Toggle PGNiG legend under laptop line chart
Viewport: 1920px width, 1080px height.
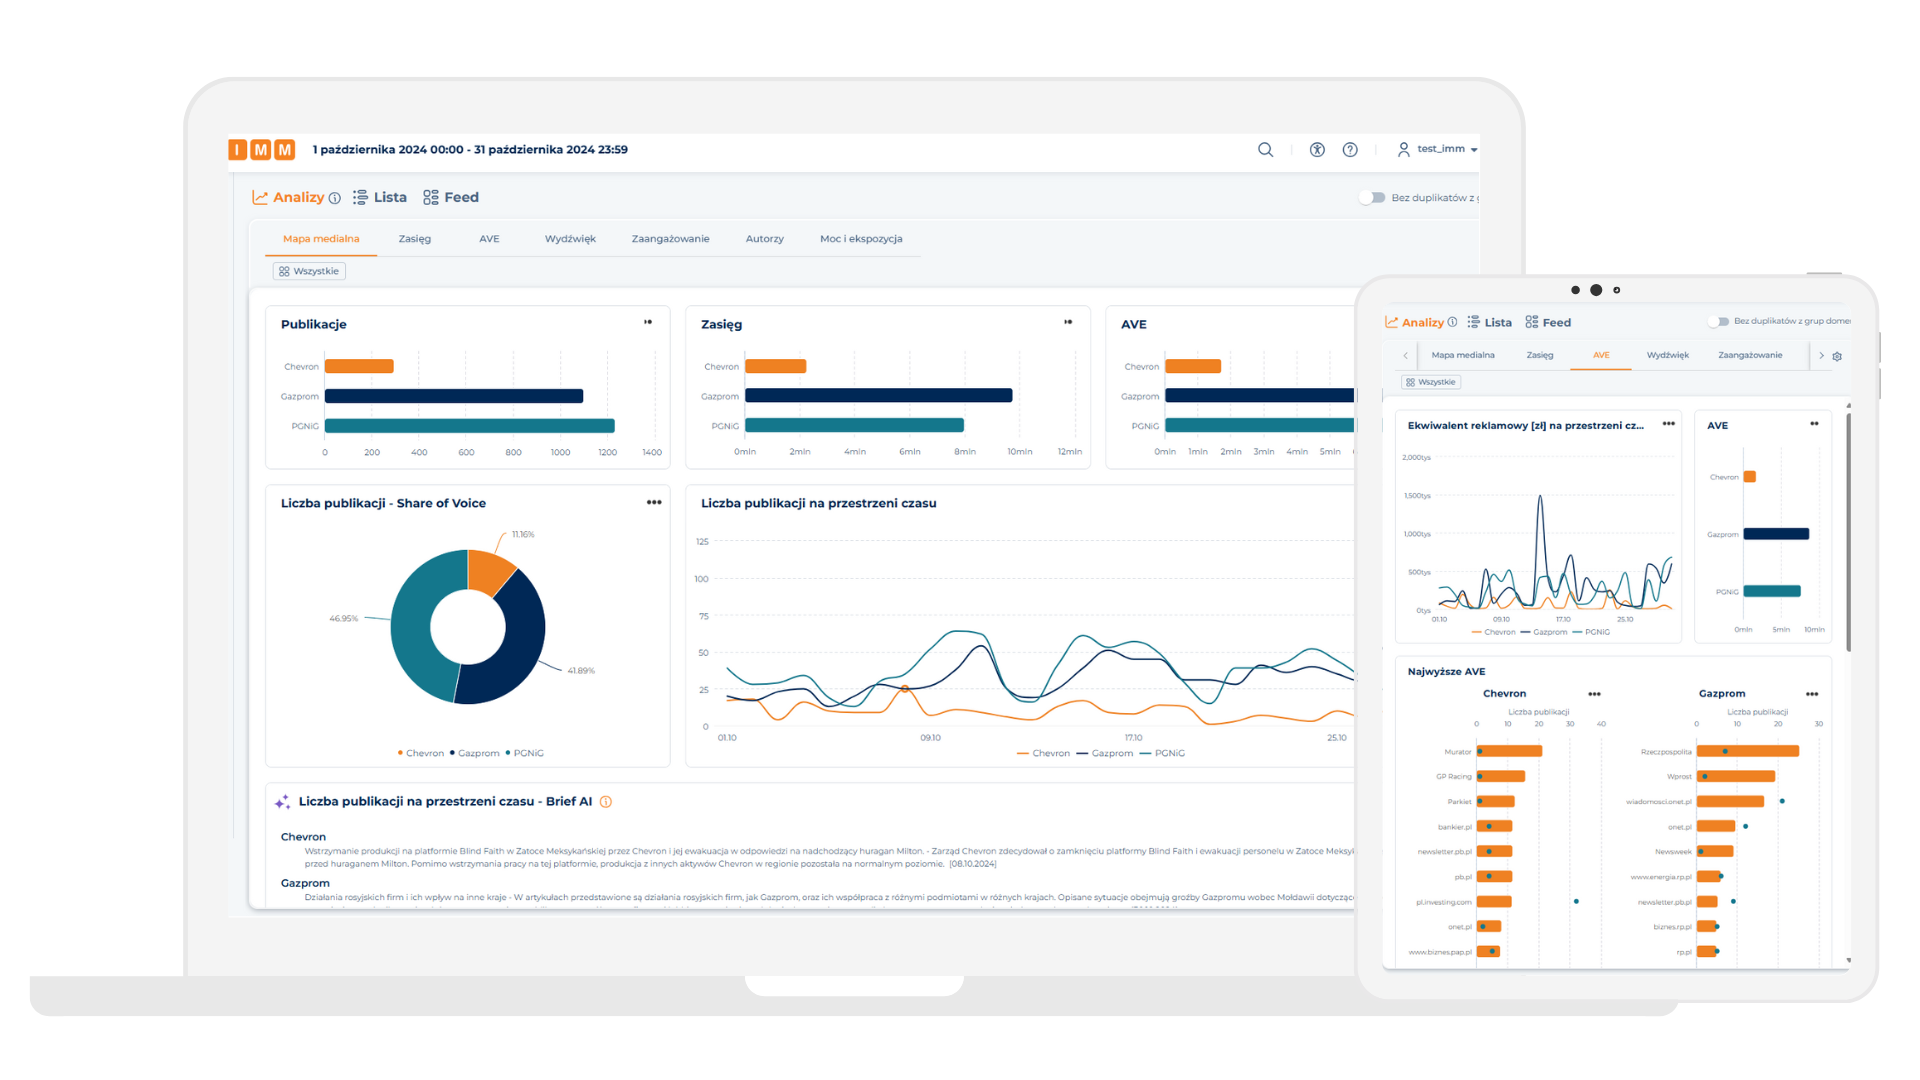pos(1162,753)
